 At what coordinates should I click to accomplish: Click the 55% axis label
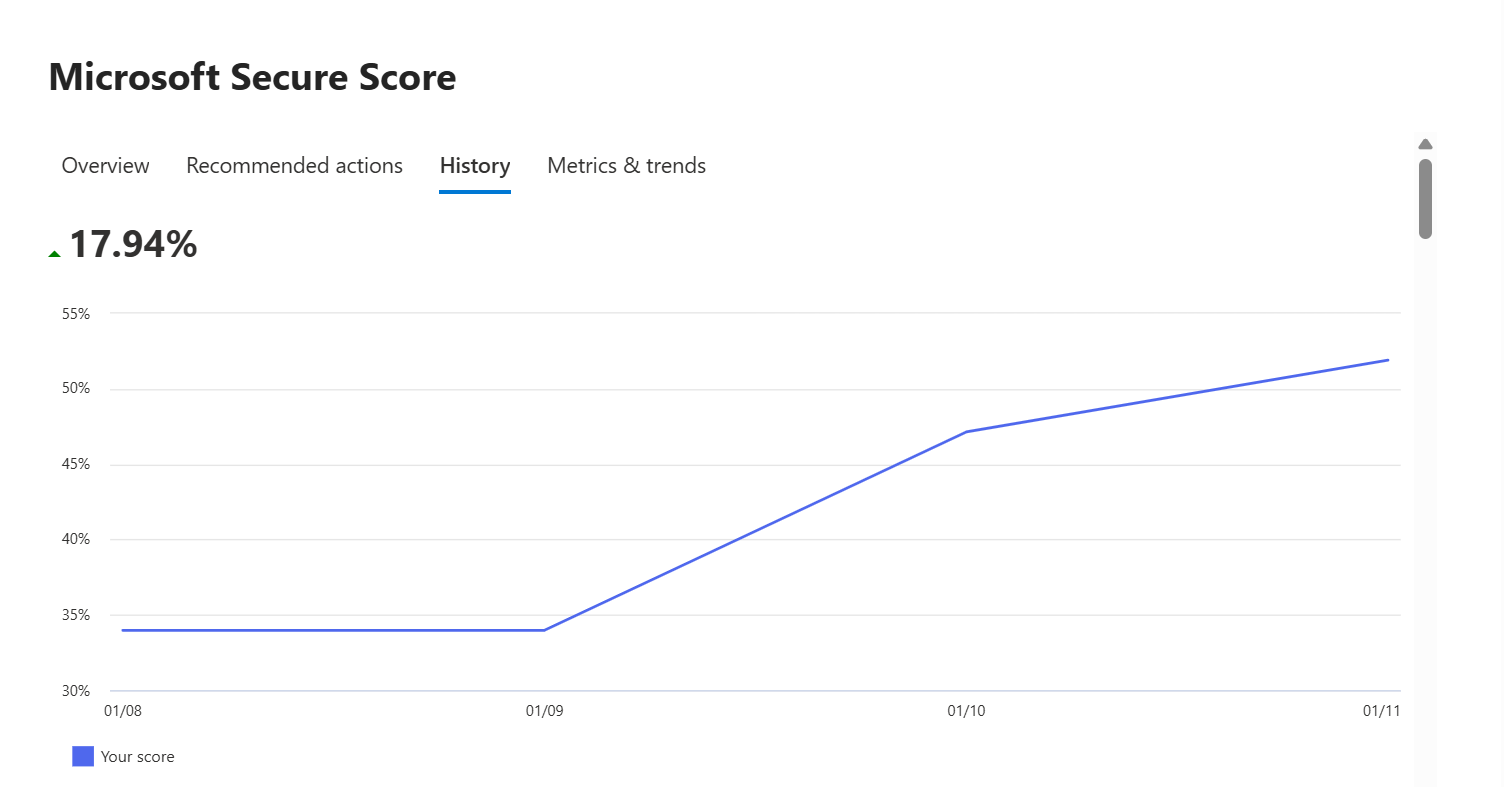pyautogui.click(x=75, y=314)
